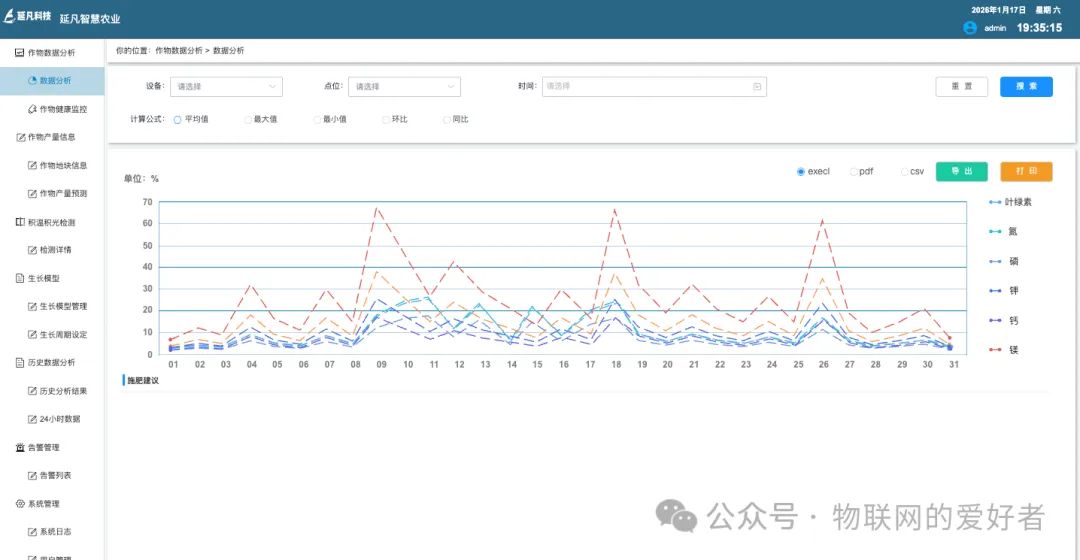
Task: Go to 24小时数据 in sidebar
Action: point(54,419)
